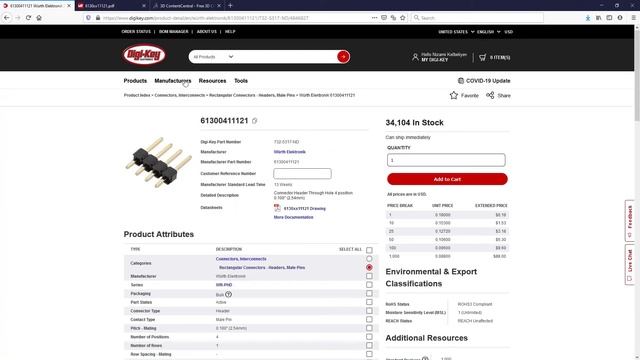Open the Order Status link

coord(136,31)
